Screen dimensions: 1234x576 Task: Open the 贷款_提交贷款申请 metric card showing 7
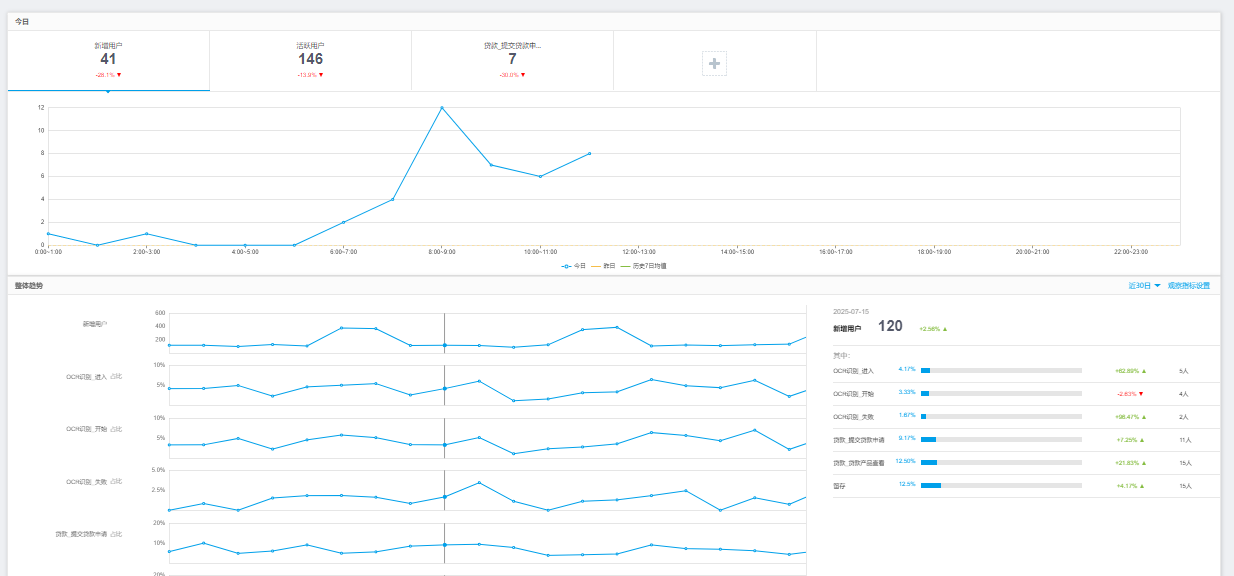(512, 60)
